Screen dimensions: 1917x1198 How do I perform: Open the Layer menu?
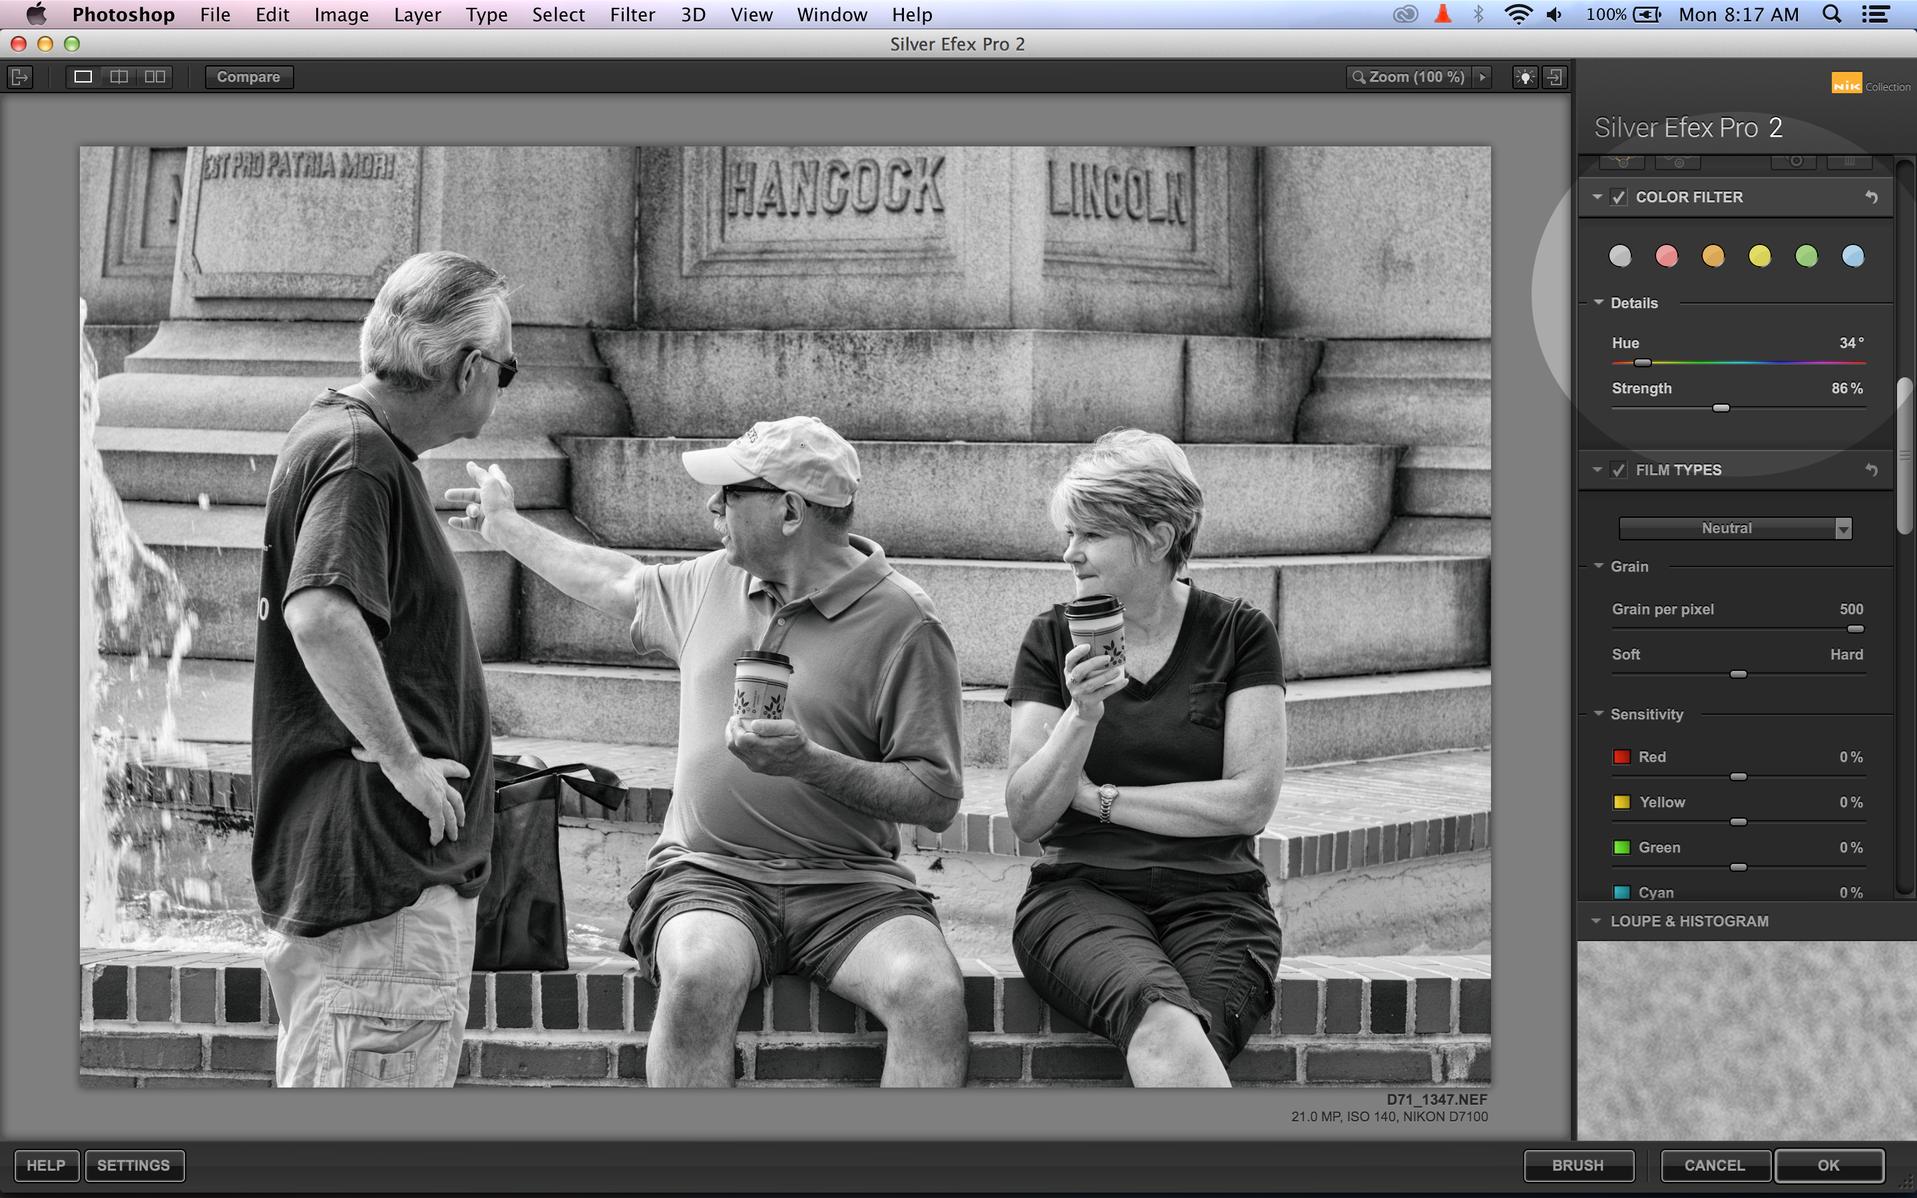[417, 14]
